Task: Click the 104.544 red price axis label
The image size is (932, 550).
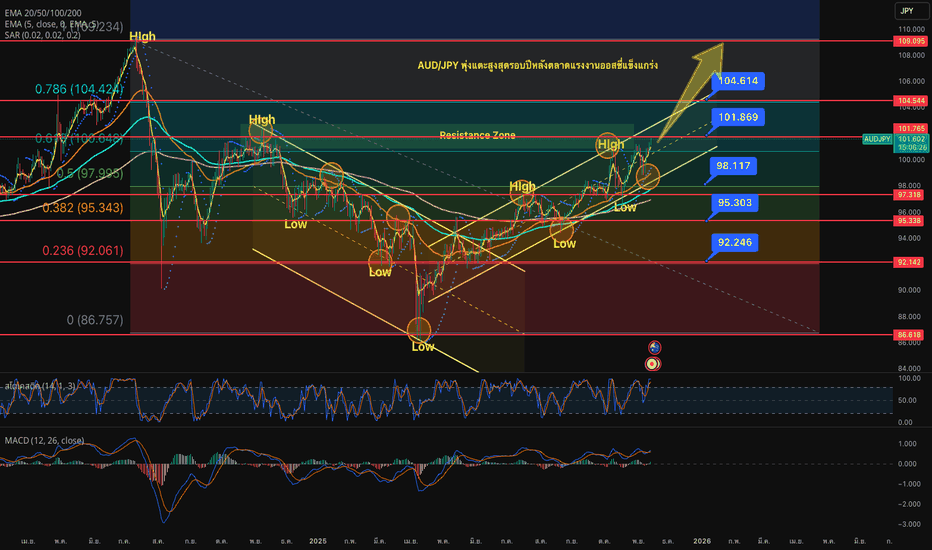Action: pos(911,101)
